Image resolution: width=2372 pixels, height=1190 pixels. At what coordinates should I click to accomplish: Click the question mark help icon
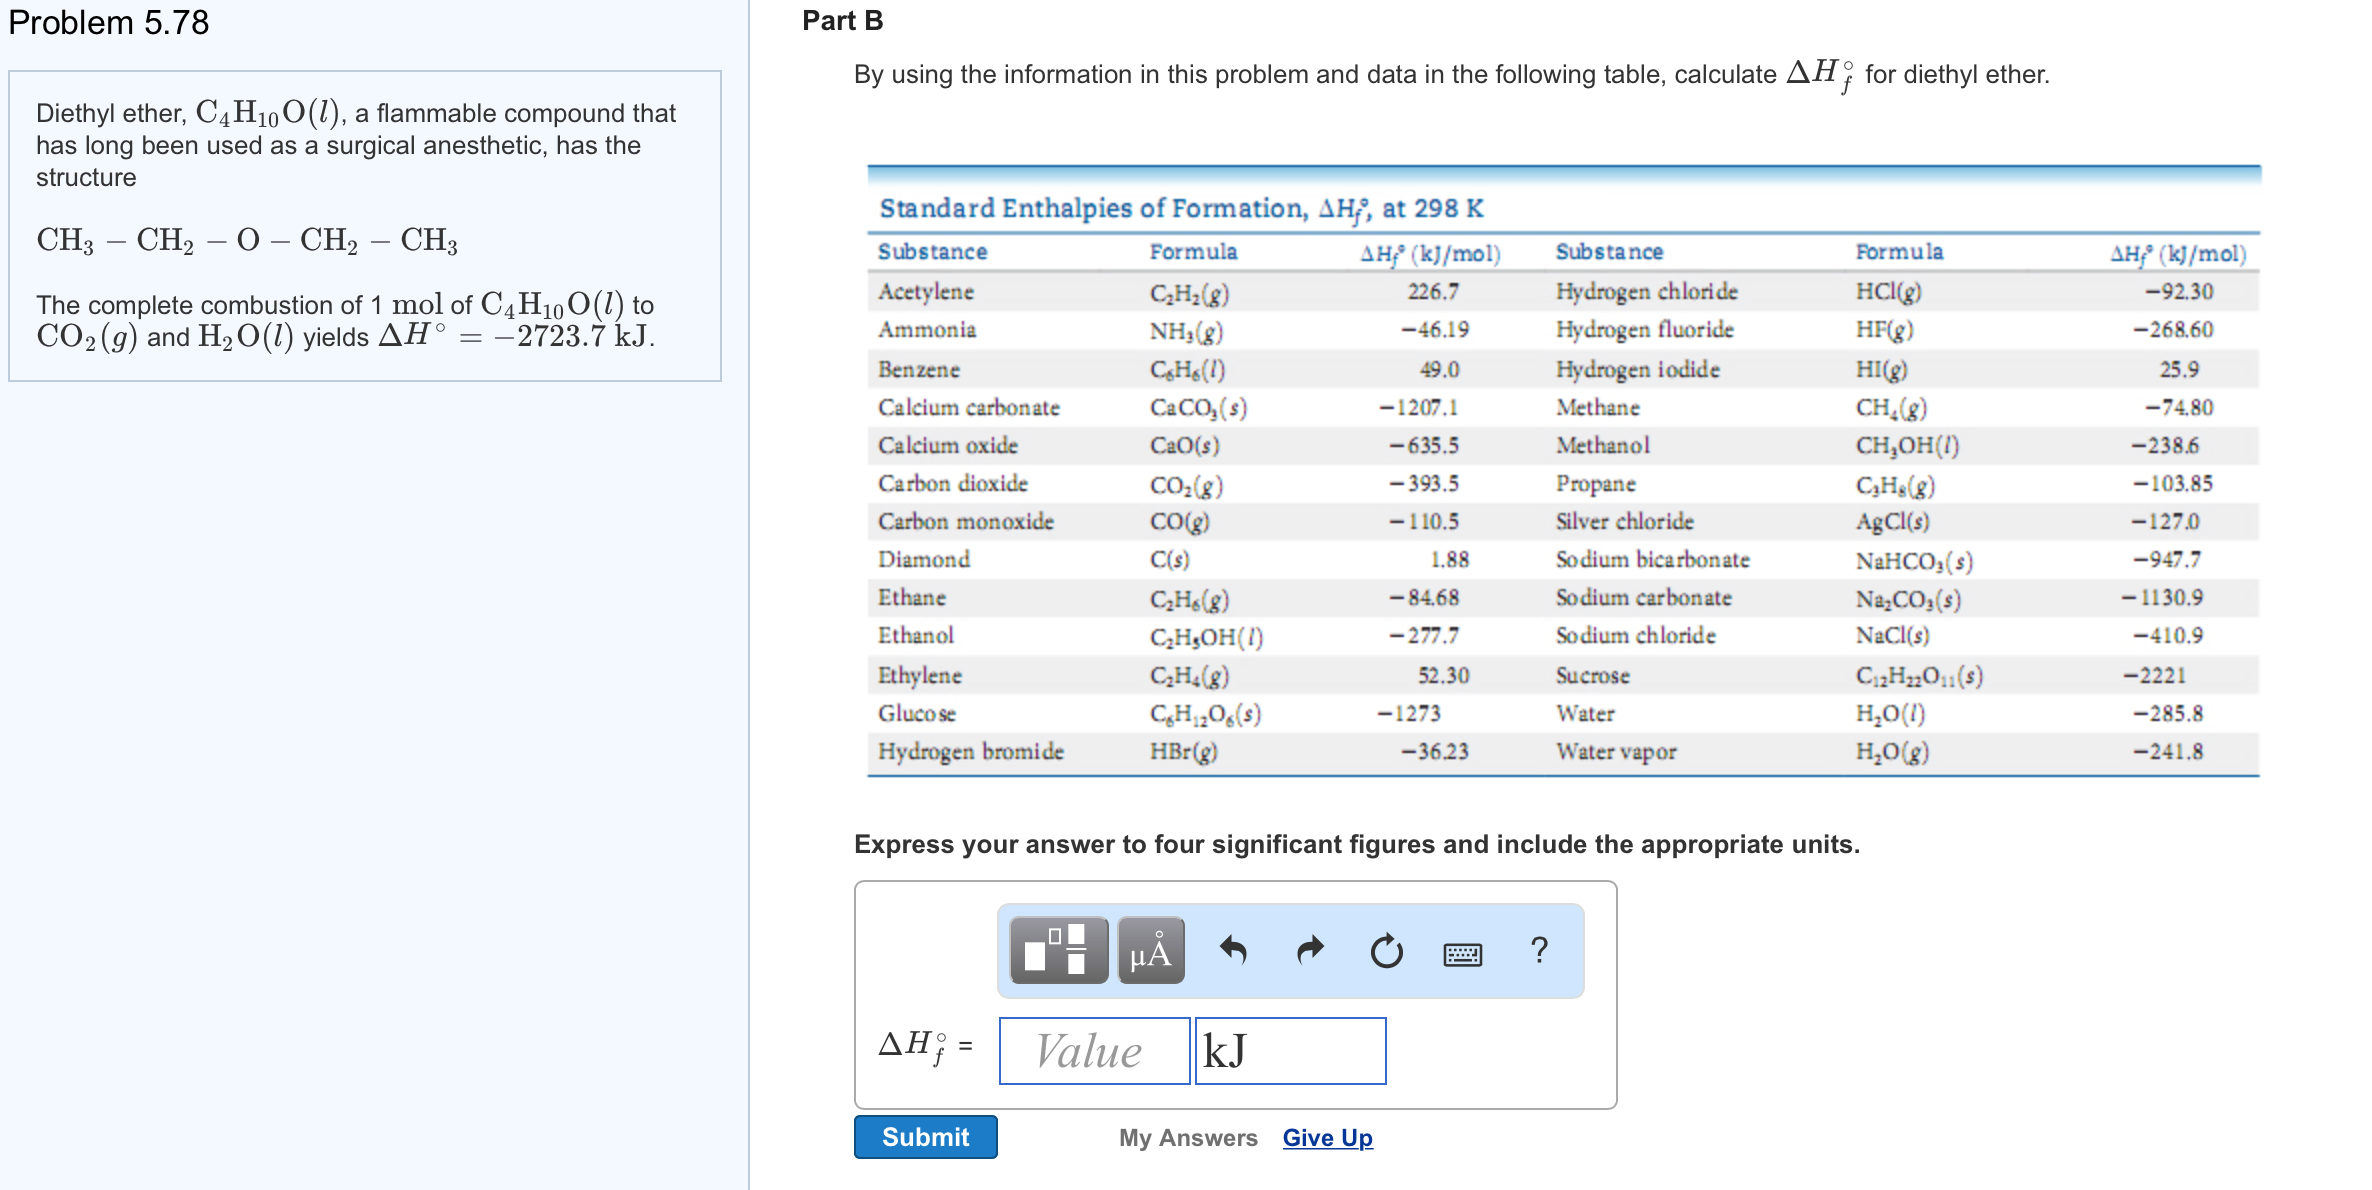pyautogui.click(x=1539, y=950)
